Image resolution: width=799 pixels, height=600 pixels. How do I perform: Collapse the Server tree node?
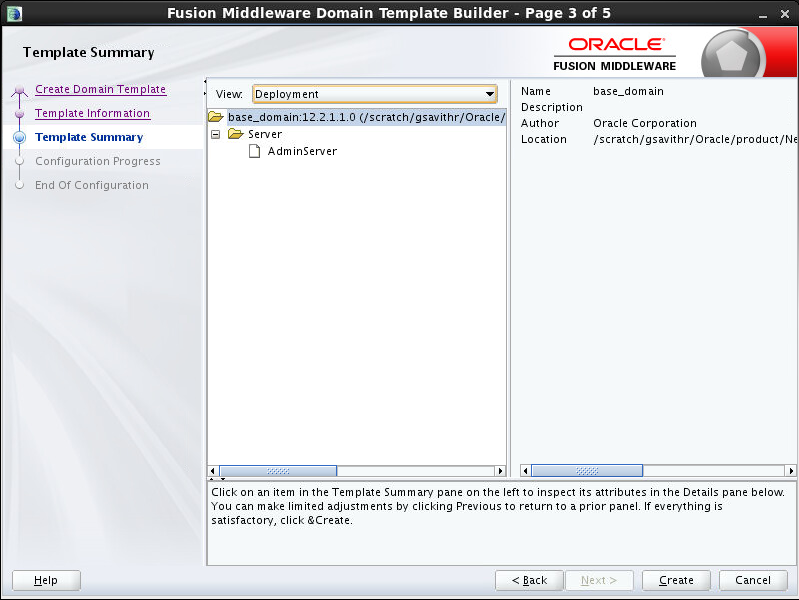coord(216,135)
